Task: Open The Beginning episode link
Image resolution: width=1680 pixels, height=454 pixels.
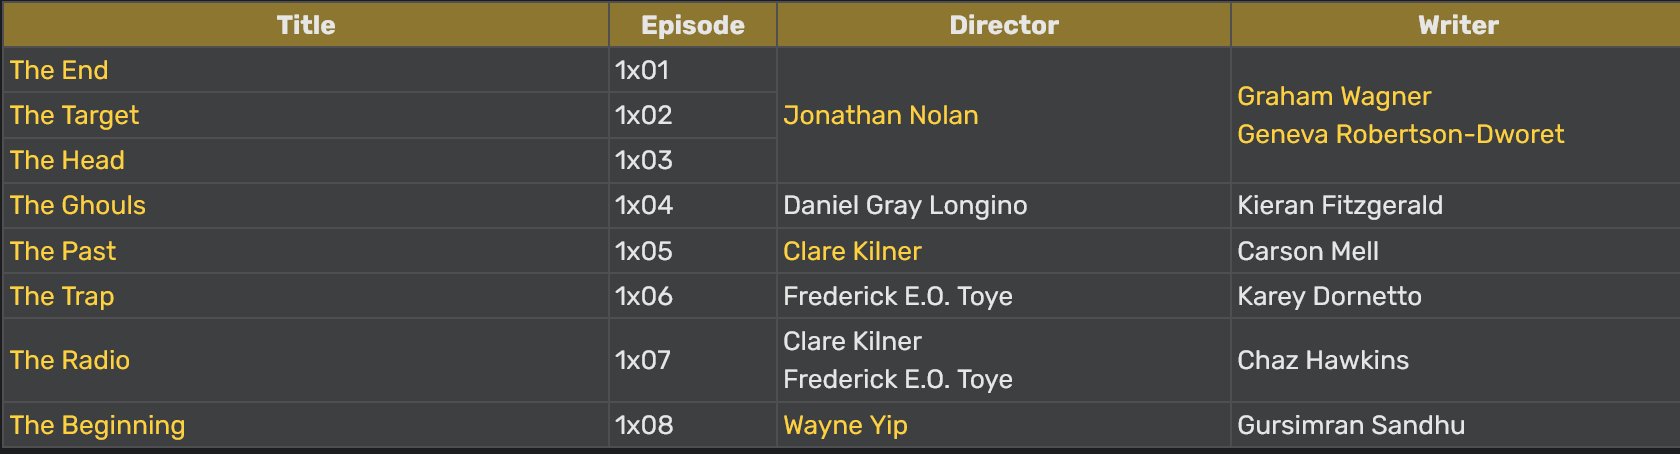Action: click(x=98, y=425)
